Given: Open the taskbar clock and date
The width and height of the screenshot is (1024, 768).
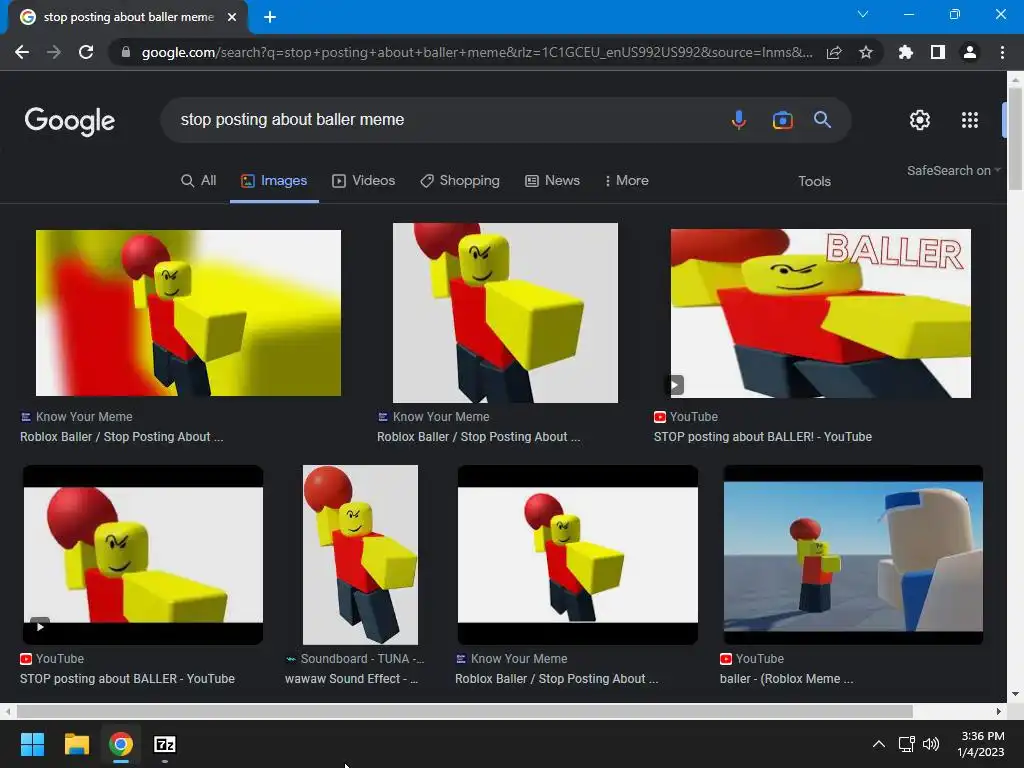Looking at the screenshot, I should 982,744.
